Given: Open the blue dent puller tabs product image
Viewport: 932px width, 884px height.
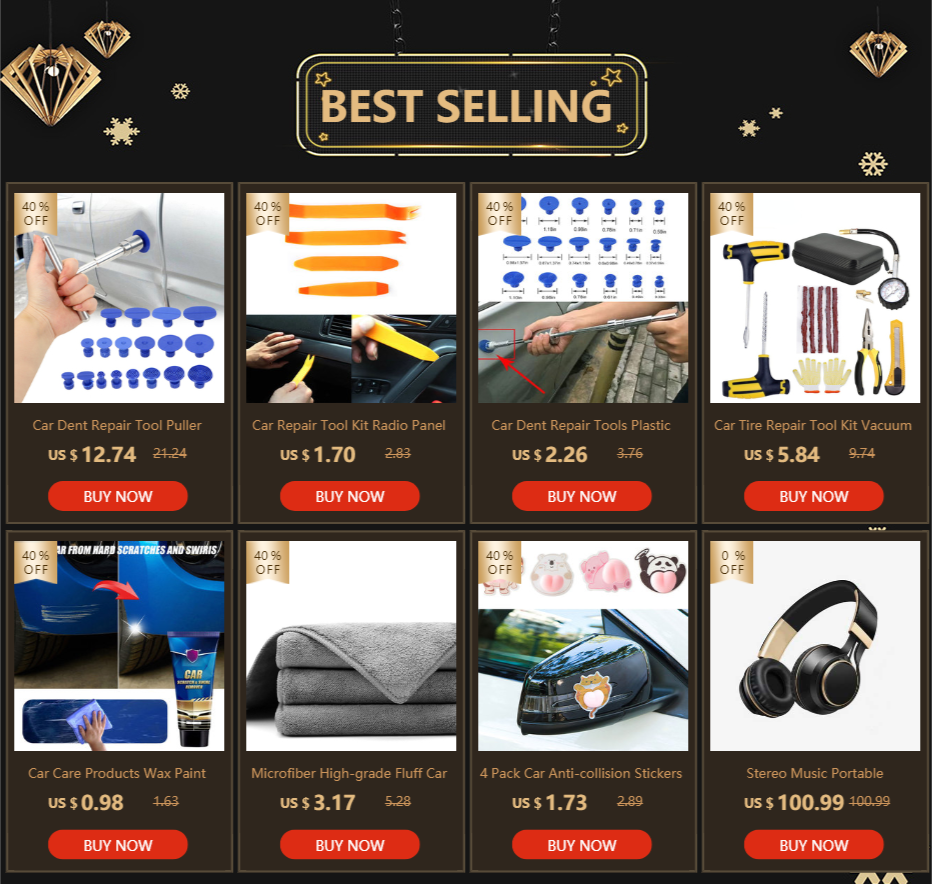Looking at the screenshot, I should (x=119, y=298).
